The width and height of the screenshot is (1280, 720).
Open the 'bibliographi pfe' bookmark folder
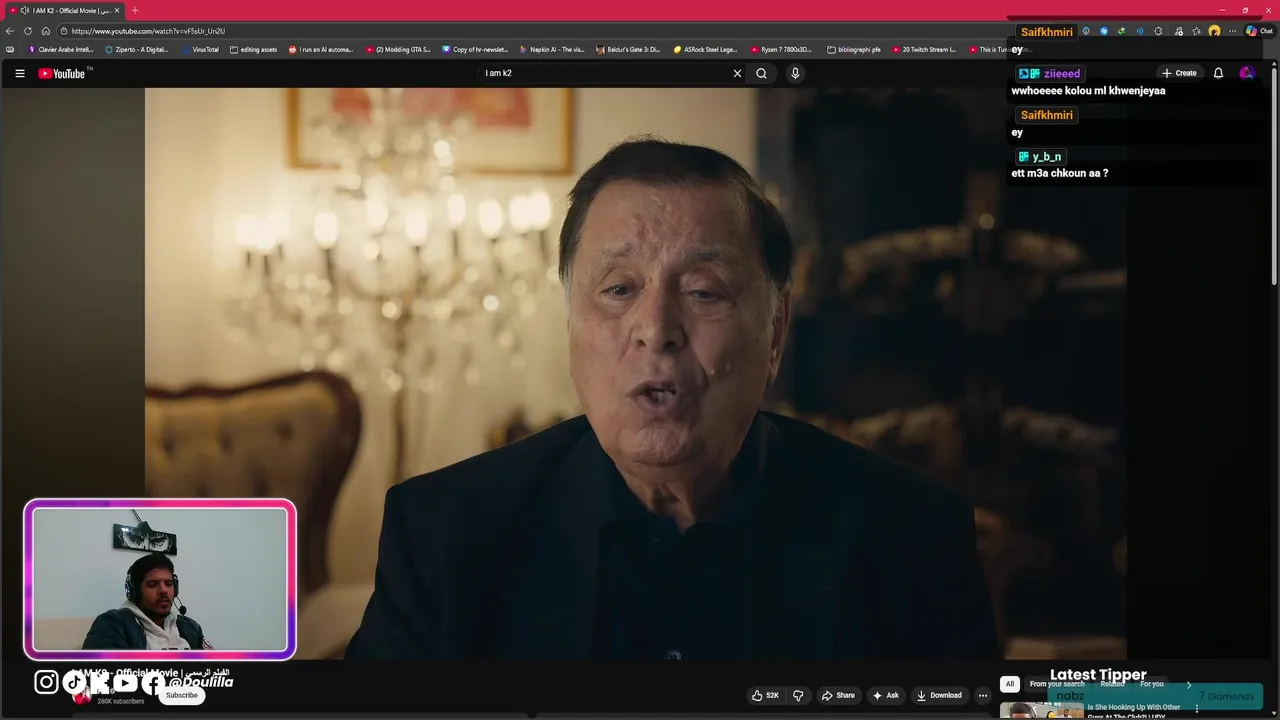(x=854, y=49)
